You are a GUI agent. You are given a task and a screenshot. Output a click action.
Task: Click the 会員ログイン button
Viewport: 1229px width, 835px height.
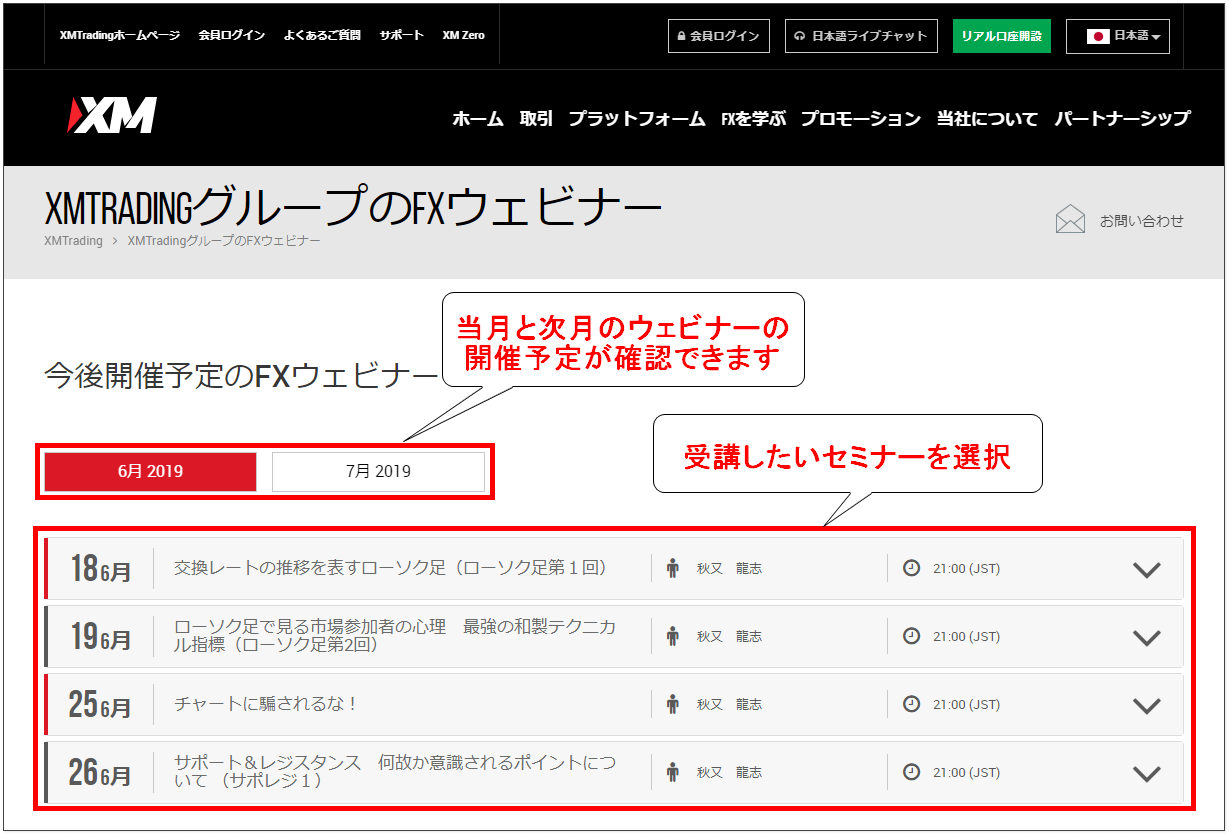click(718, 36)
